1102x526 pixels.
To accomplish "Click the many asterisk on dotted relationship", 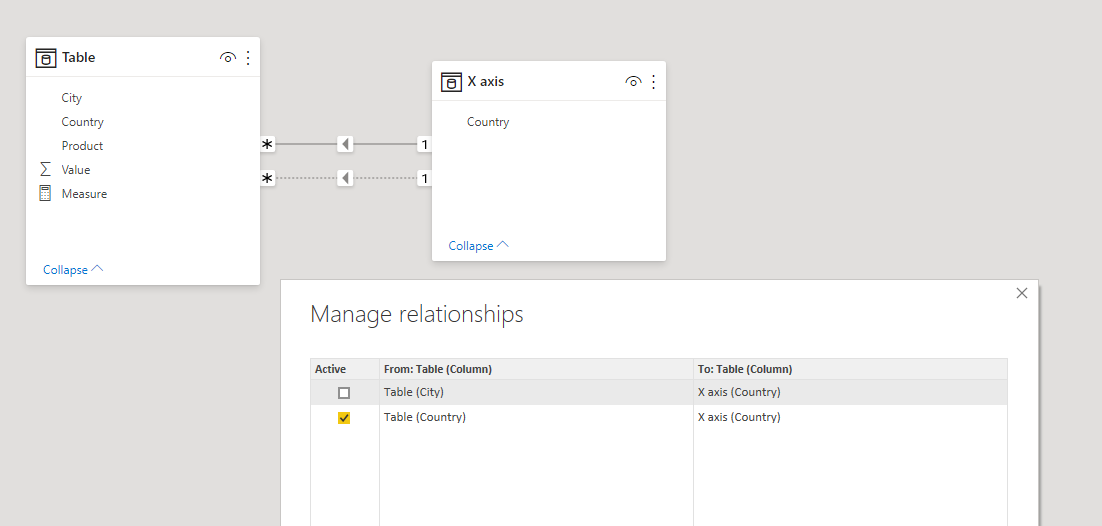I will pyautogui.click(x=268, y=178).
